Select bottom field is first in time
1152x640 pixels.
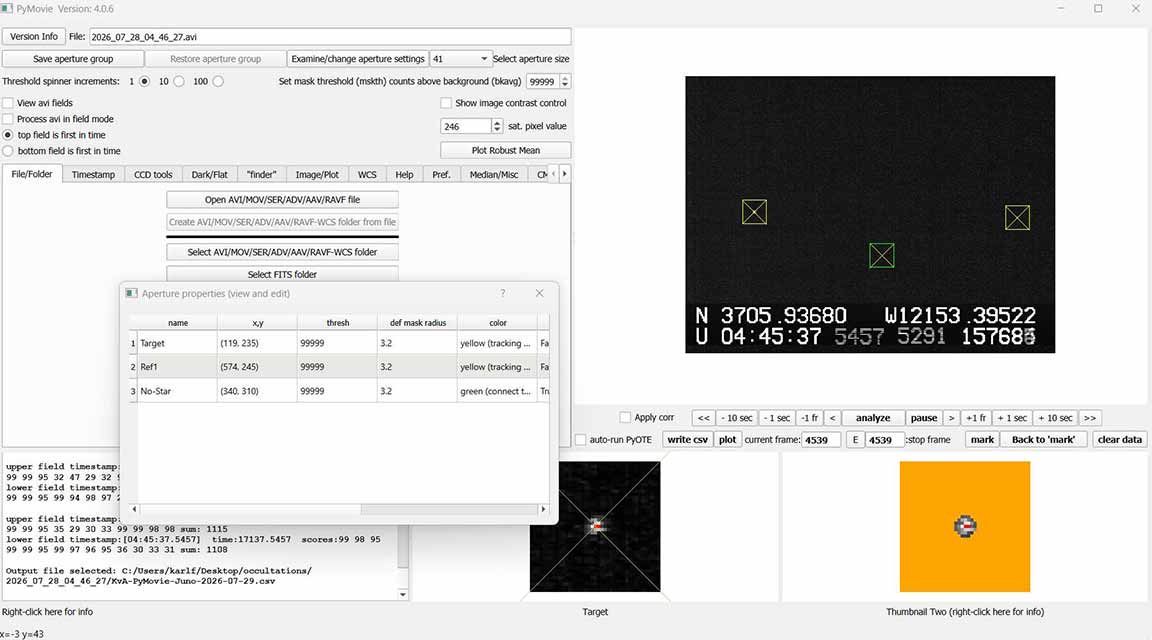pyautogui.click(x=8, y=151)
